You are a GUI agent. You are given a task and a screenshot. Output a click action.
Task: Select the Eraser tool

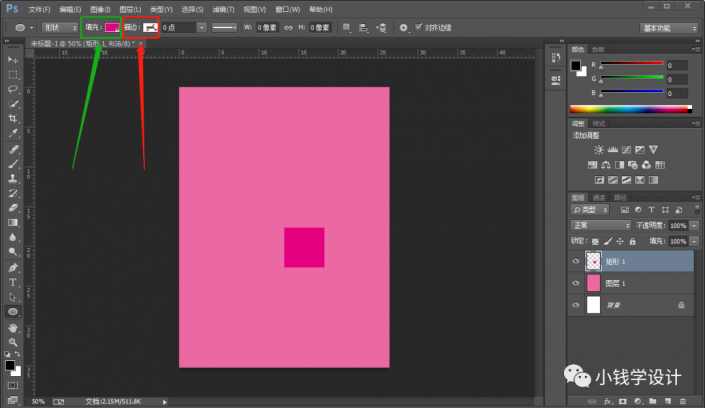coord(13,208)
